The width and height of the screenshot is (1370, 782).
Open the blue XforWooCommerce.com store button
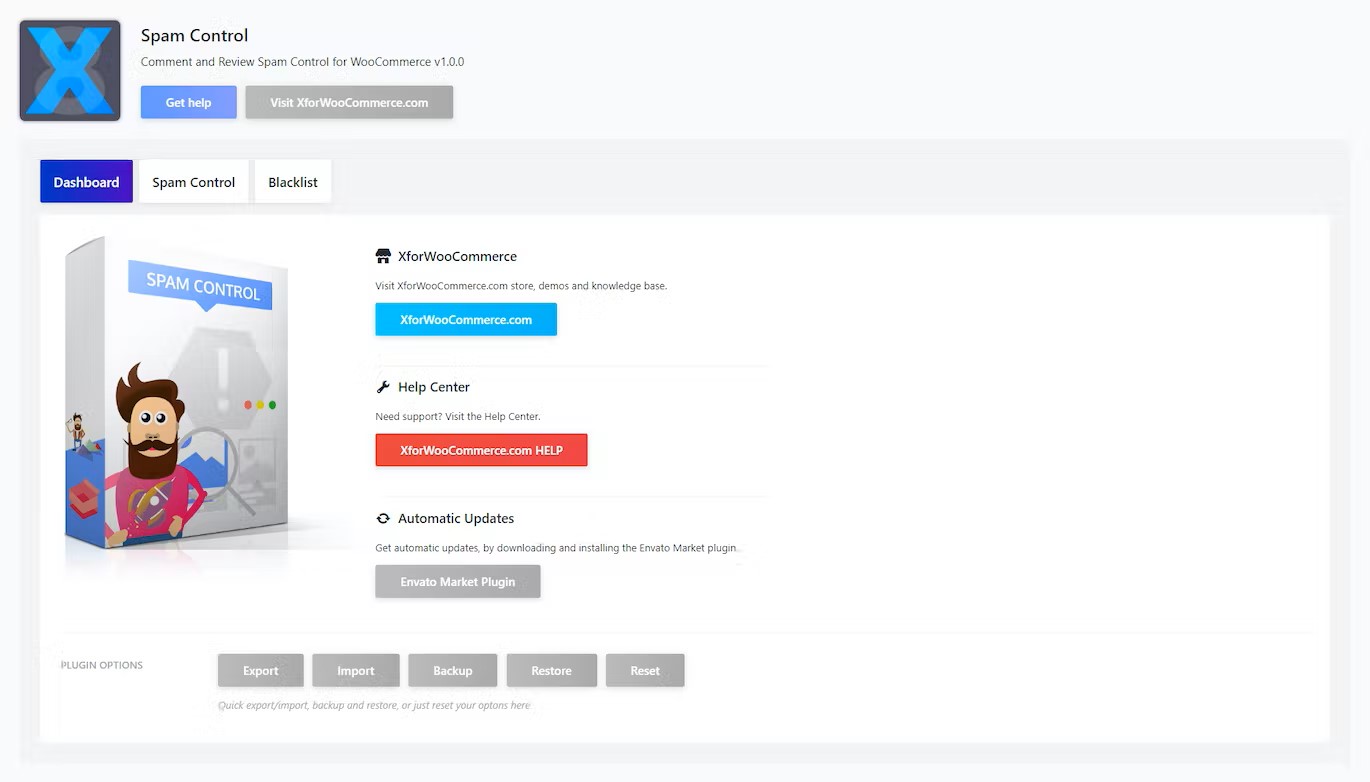466,320
